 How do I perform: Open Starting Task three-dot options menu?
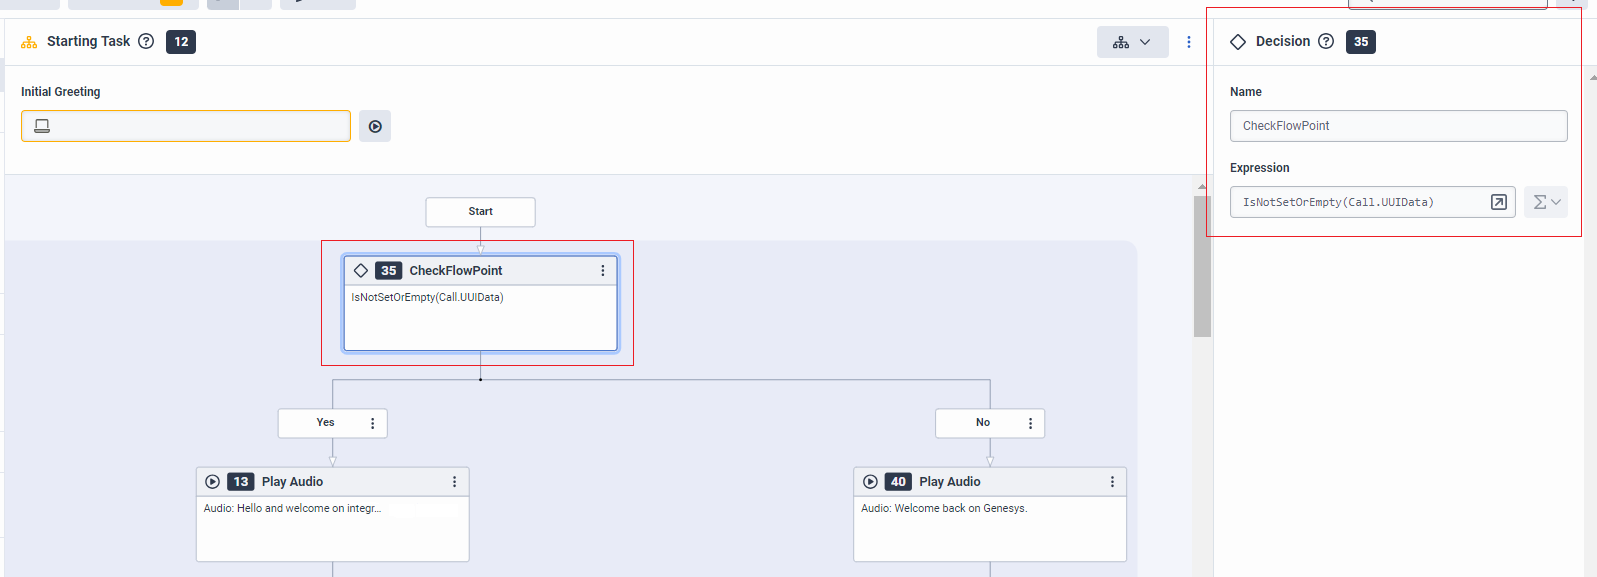tap(1188, 42)
